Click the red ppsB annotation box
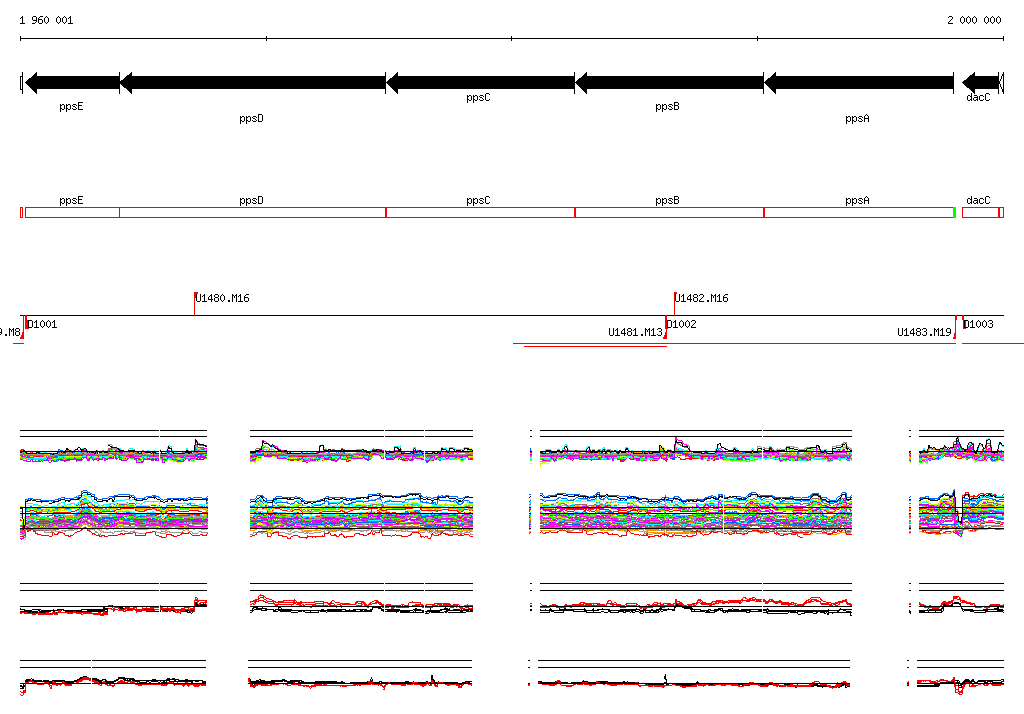The image size is (1024, 714). pos(669,212)
